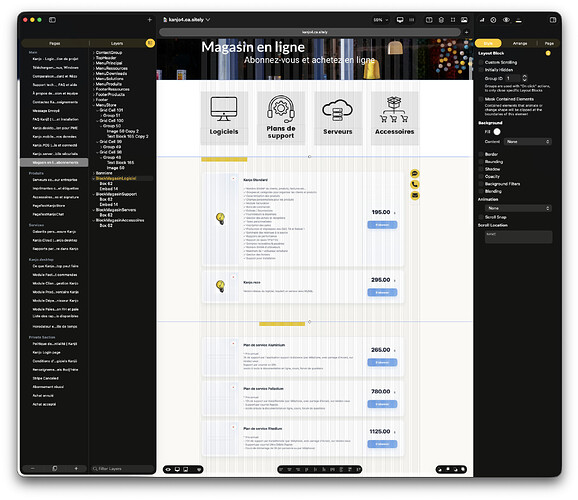Switch to the Layers tab
Viewport: 578px width, 500px height.
point(117,44)
